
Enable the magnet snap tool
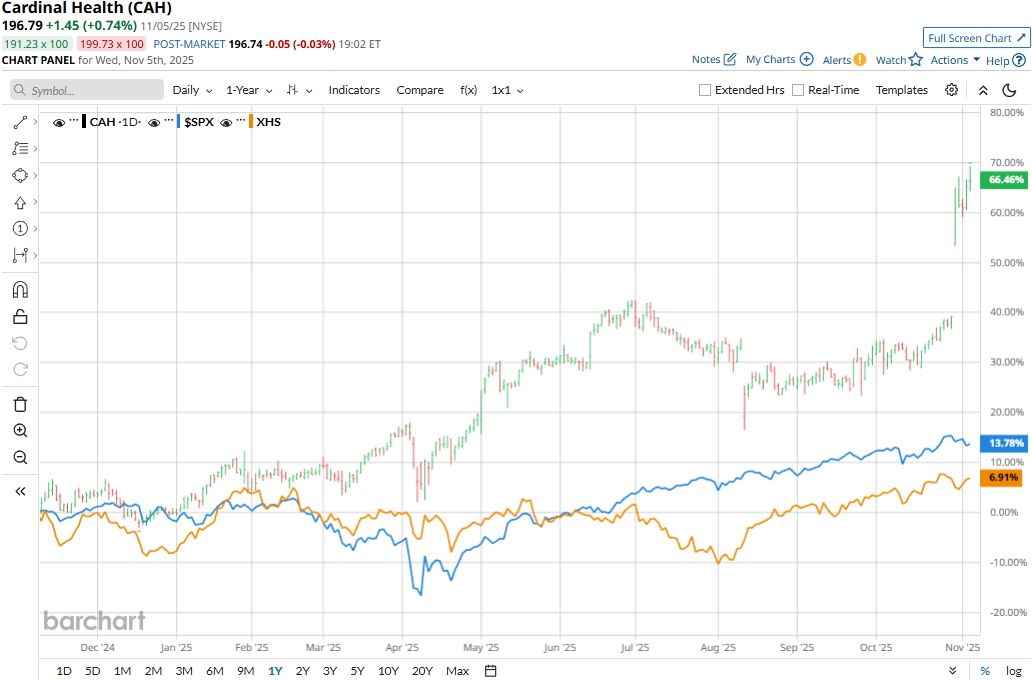click(x=20, y=290)
